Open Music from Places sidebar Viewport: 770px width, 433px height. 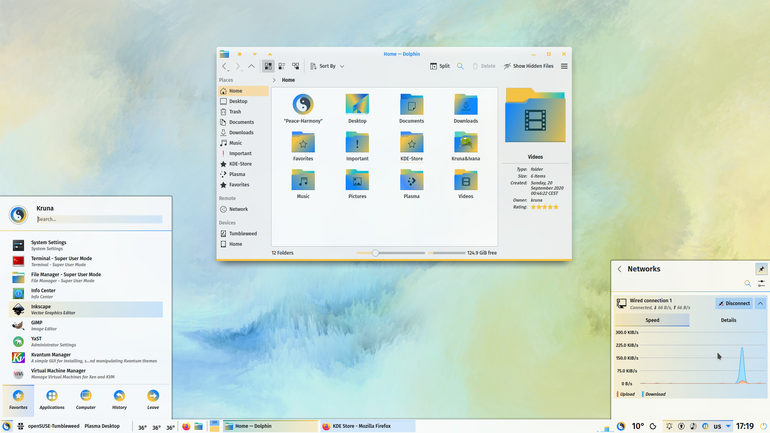point(244,143)
